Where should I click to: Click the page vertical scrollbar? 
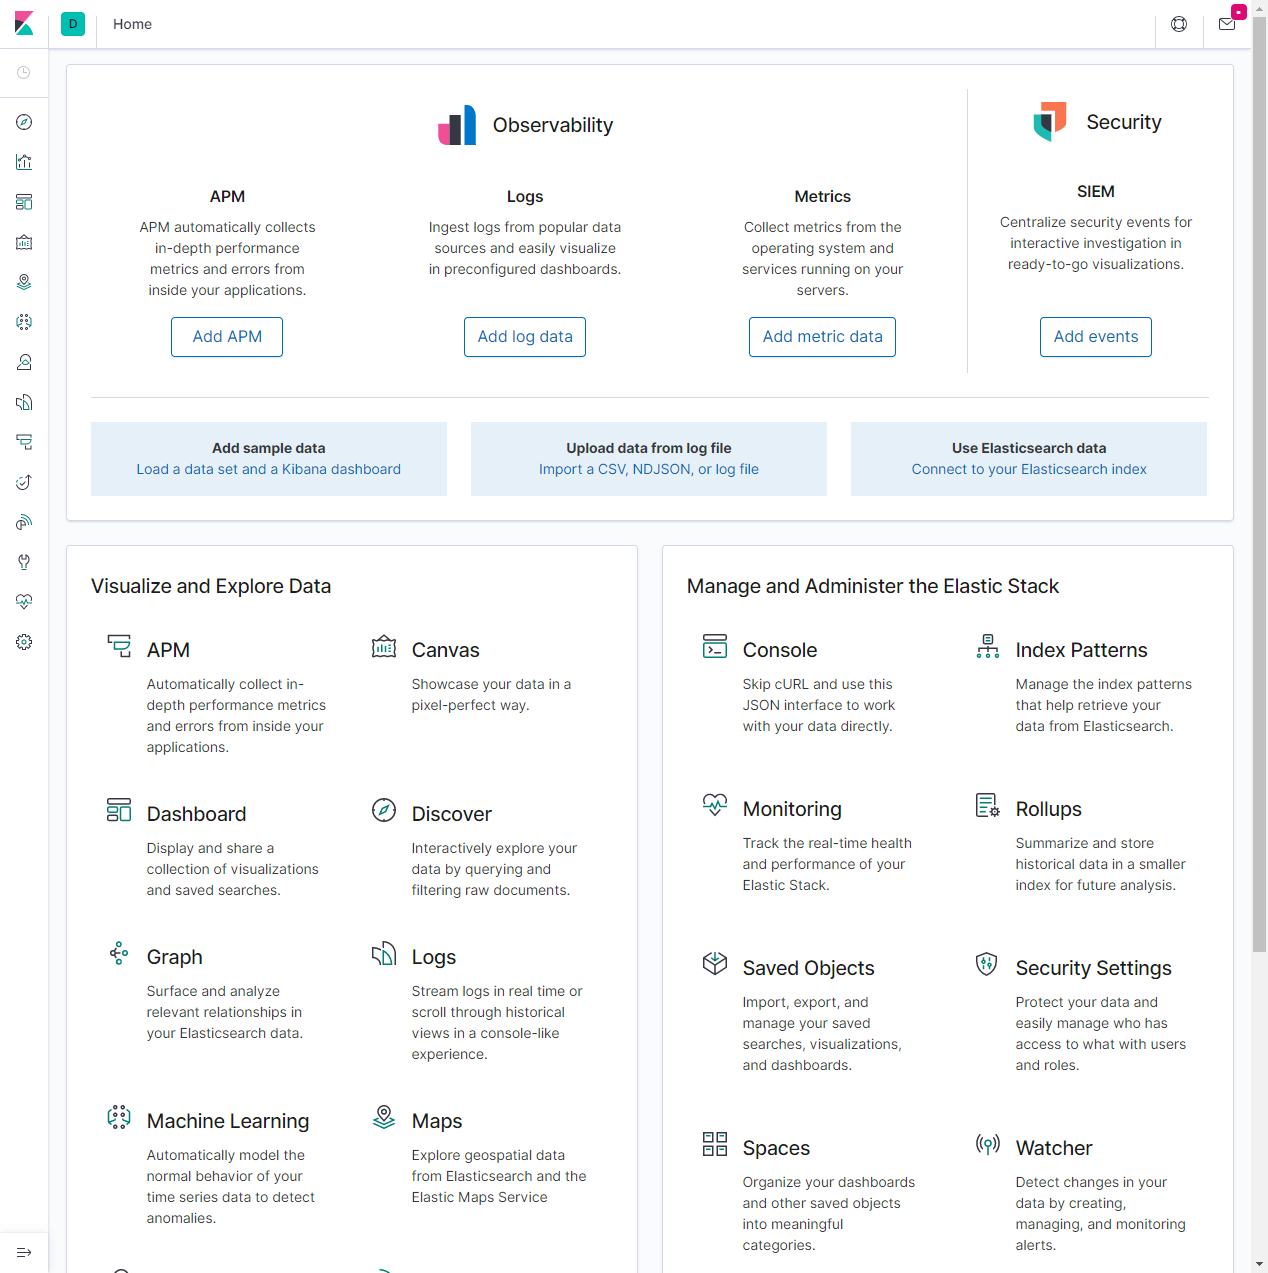tap(1260, 483)
